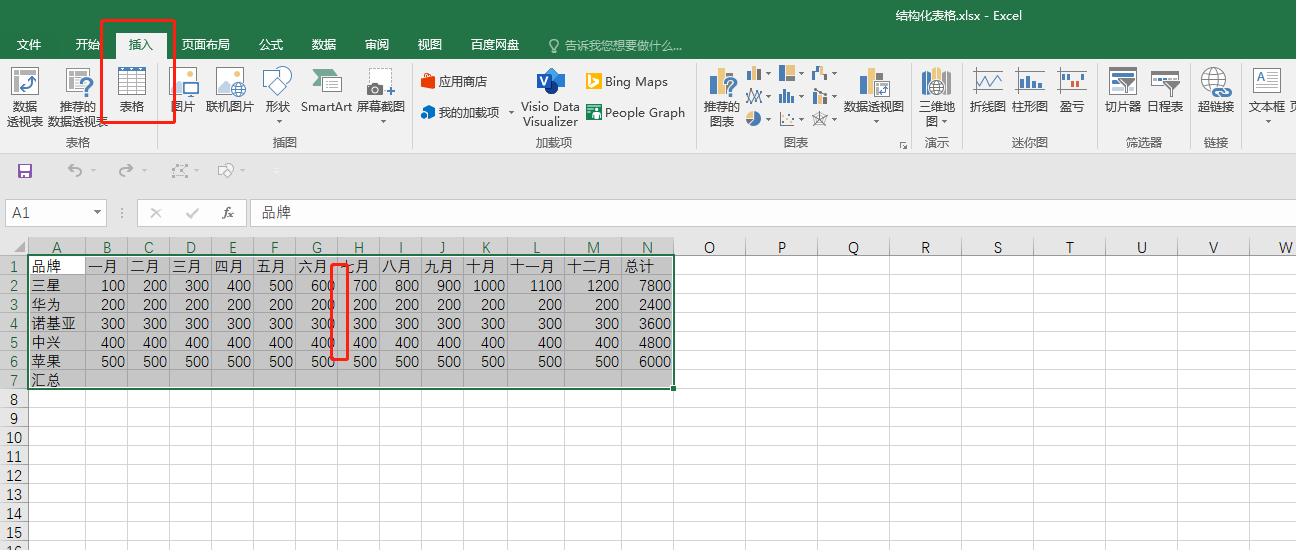The width and height of the screenshot is (1296, 550).
Task: Insert a Slicer (切片器)
Action: [1122, 90]
